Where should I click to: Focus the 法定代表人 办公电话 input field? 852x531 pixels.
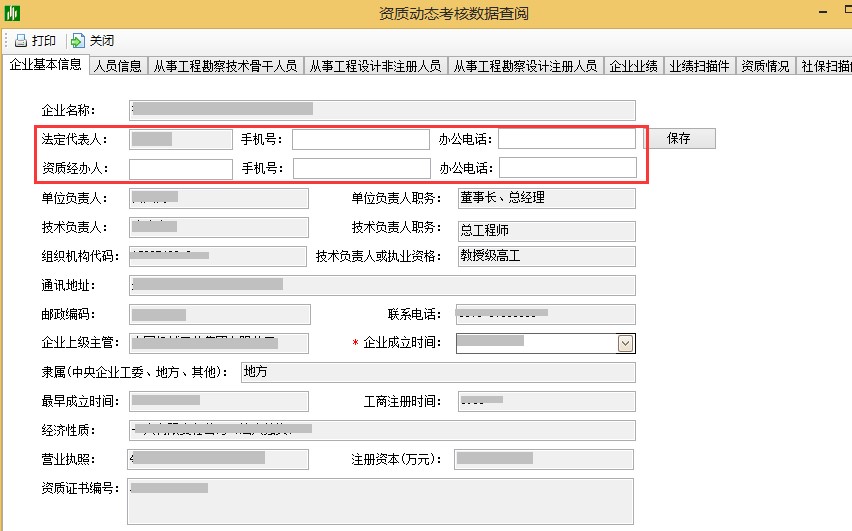coord(566,139)
